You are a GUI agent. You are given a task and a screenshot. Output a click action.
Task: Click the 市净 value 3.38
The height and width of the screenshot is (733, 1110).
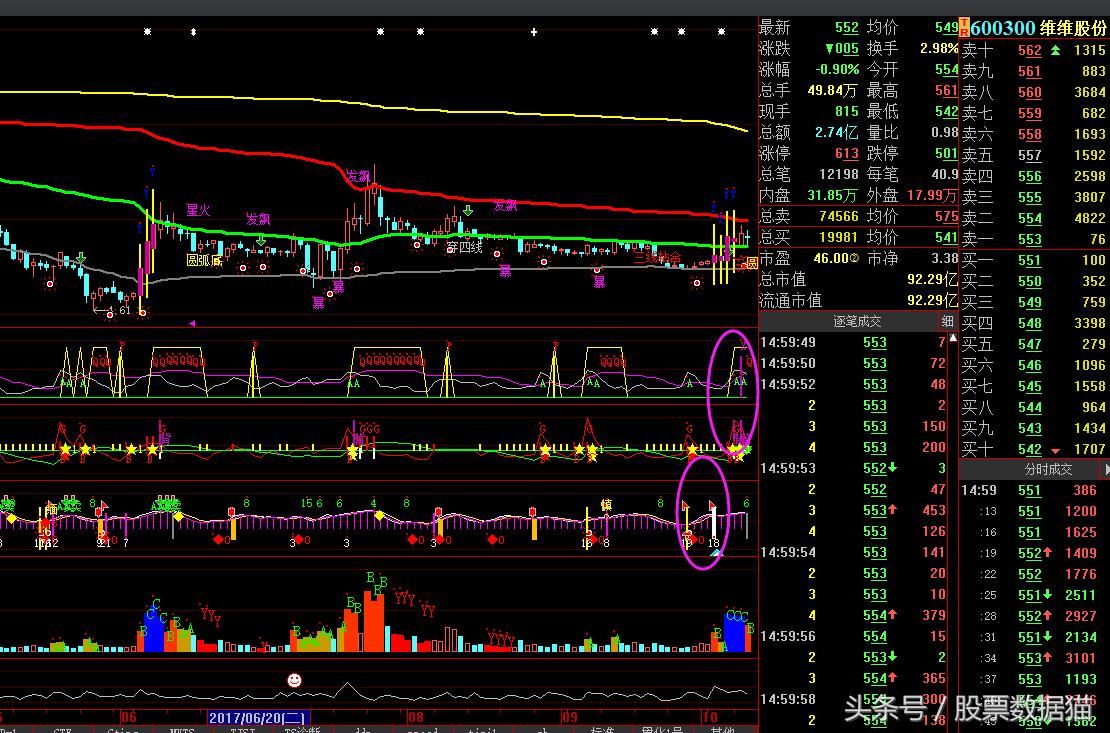click(944, 258)
